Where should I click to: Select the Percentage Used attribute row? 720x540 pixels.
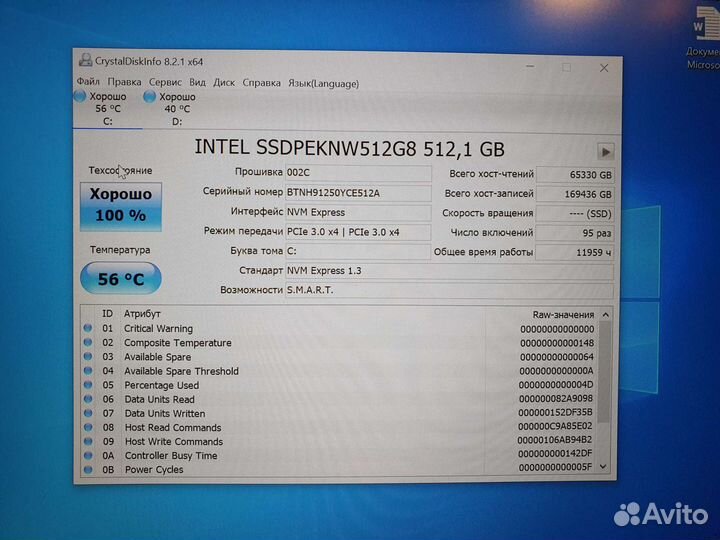click(340, 385)
